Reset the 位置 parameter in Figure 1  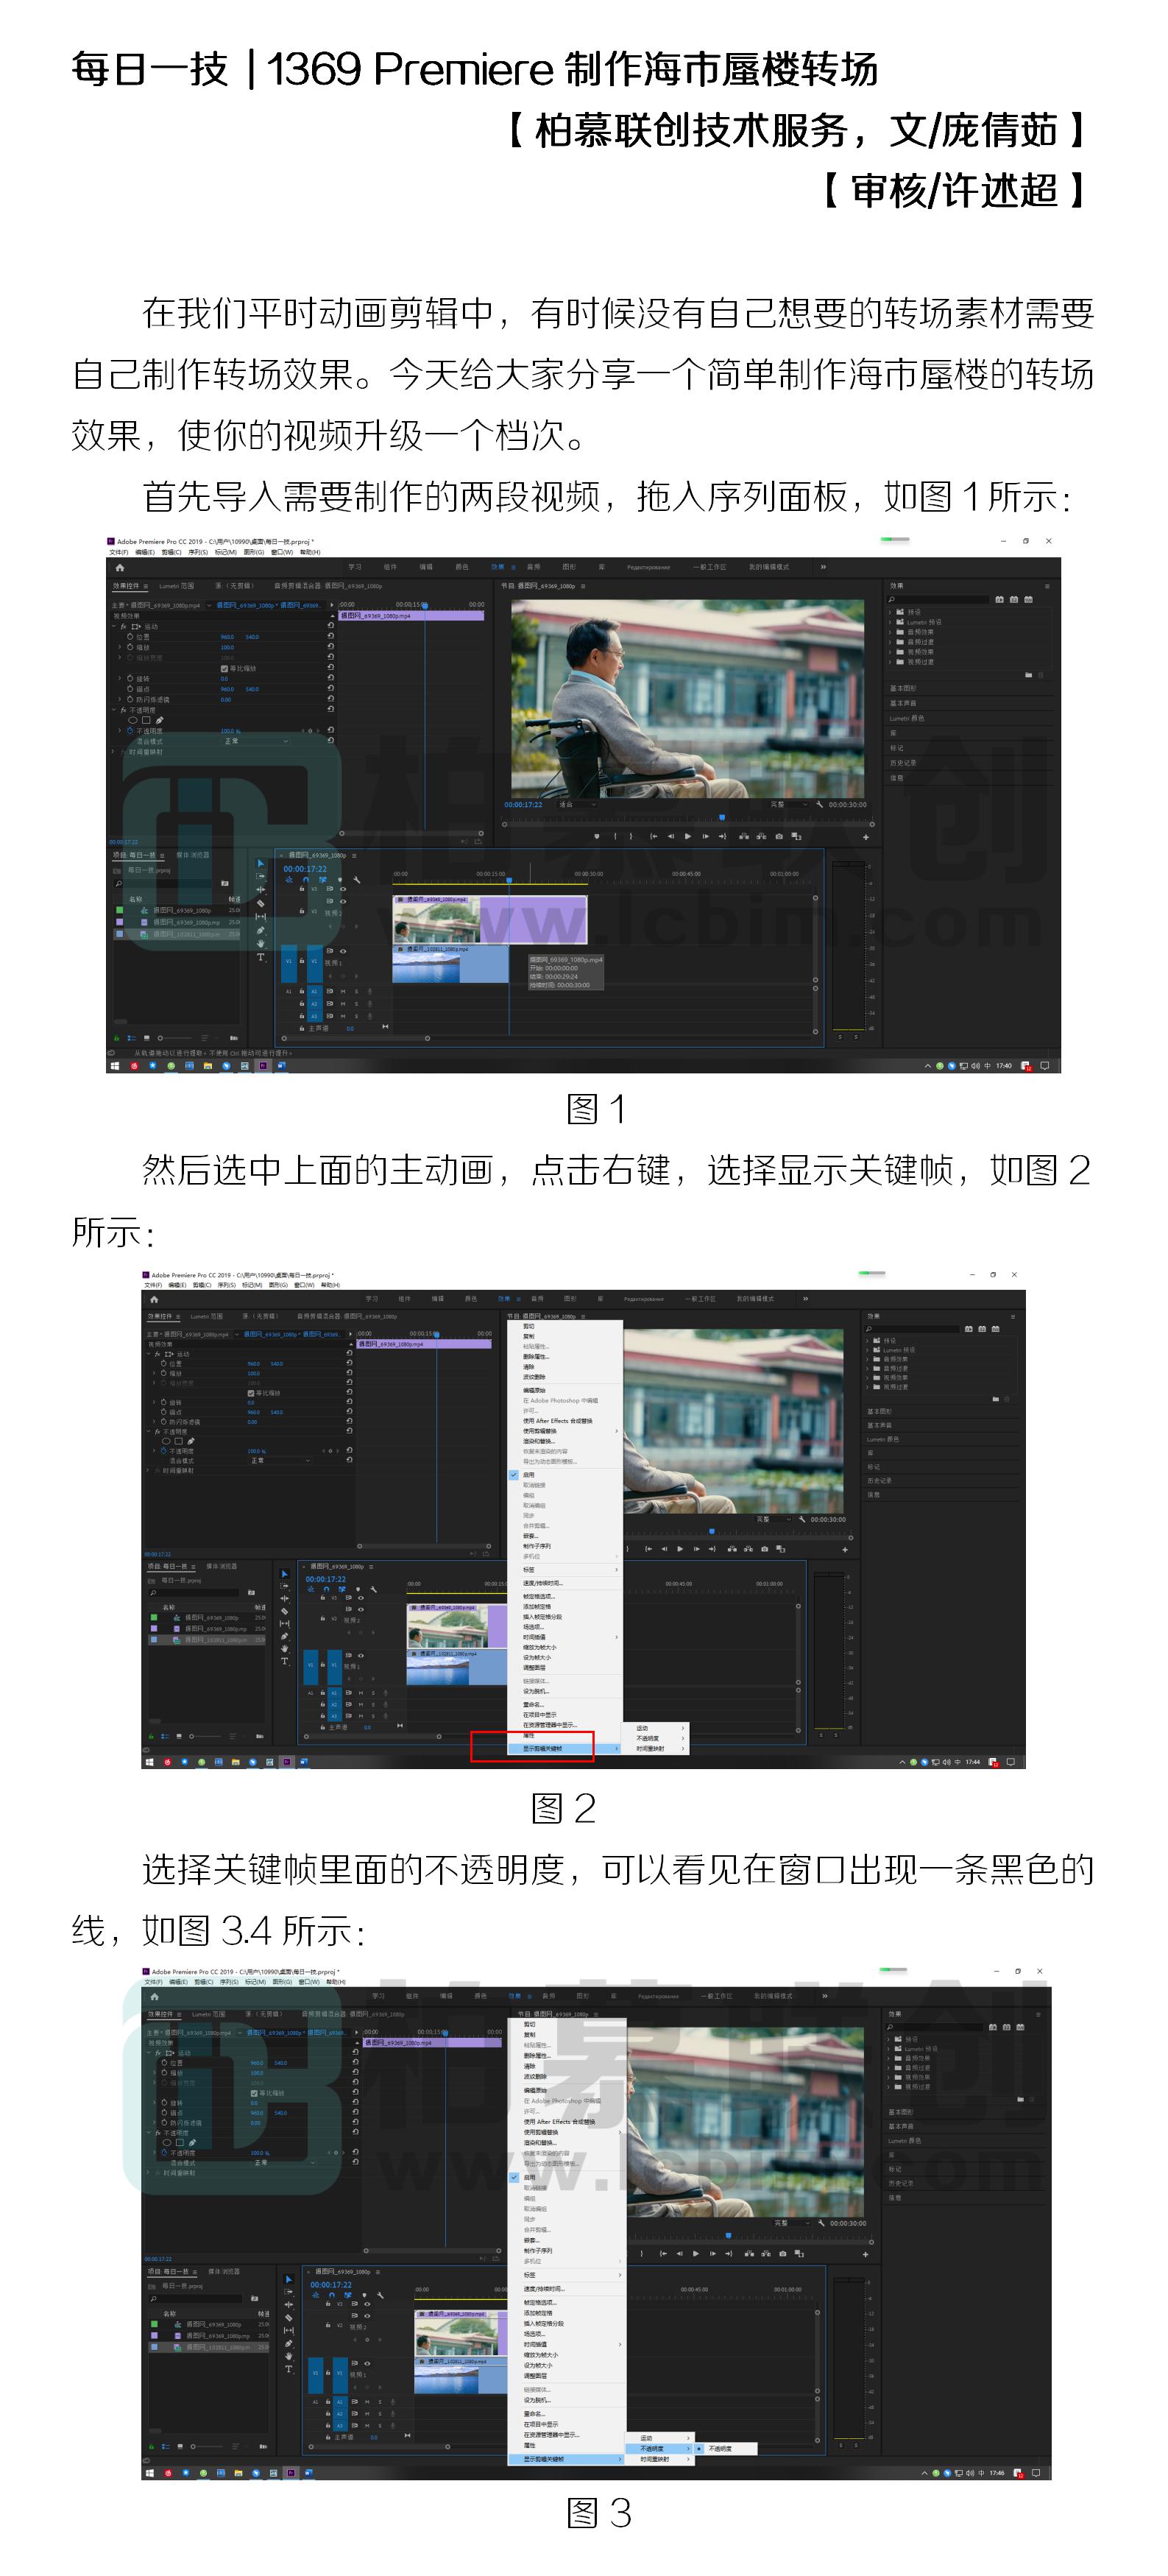pos(331,637)
